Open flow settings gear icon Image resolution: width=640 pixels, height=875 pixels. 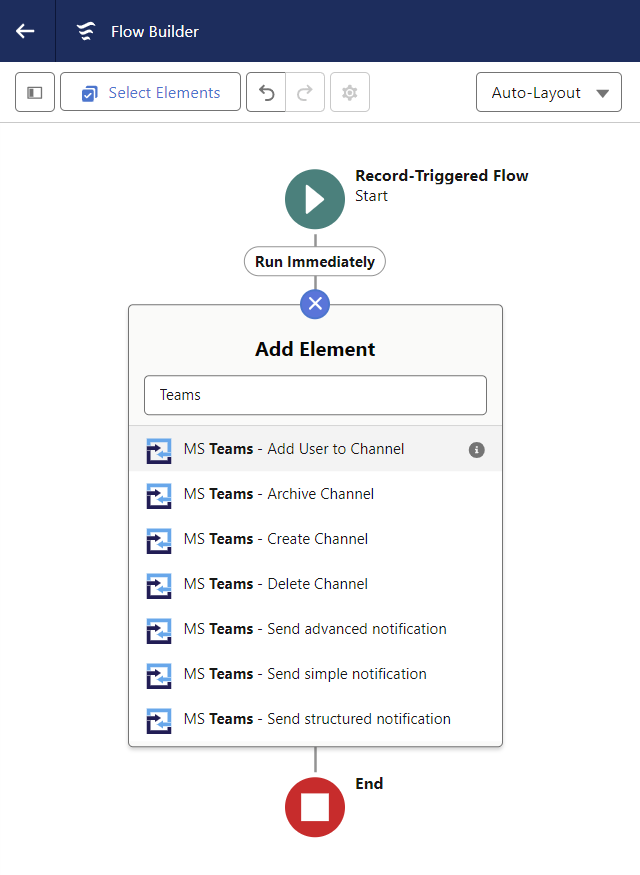point(350,92)
